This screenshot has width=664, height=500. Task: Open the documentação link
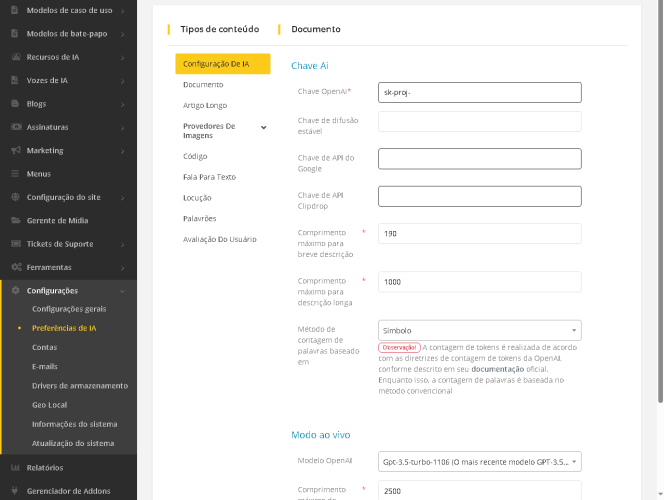pos(497,369)
